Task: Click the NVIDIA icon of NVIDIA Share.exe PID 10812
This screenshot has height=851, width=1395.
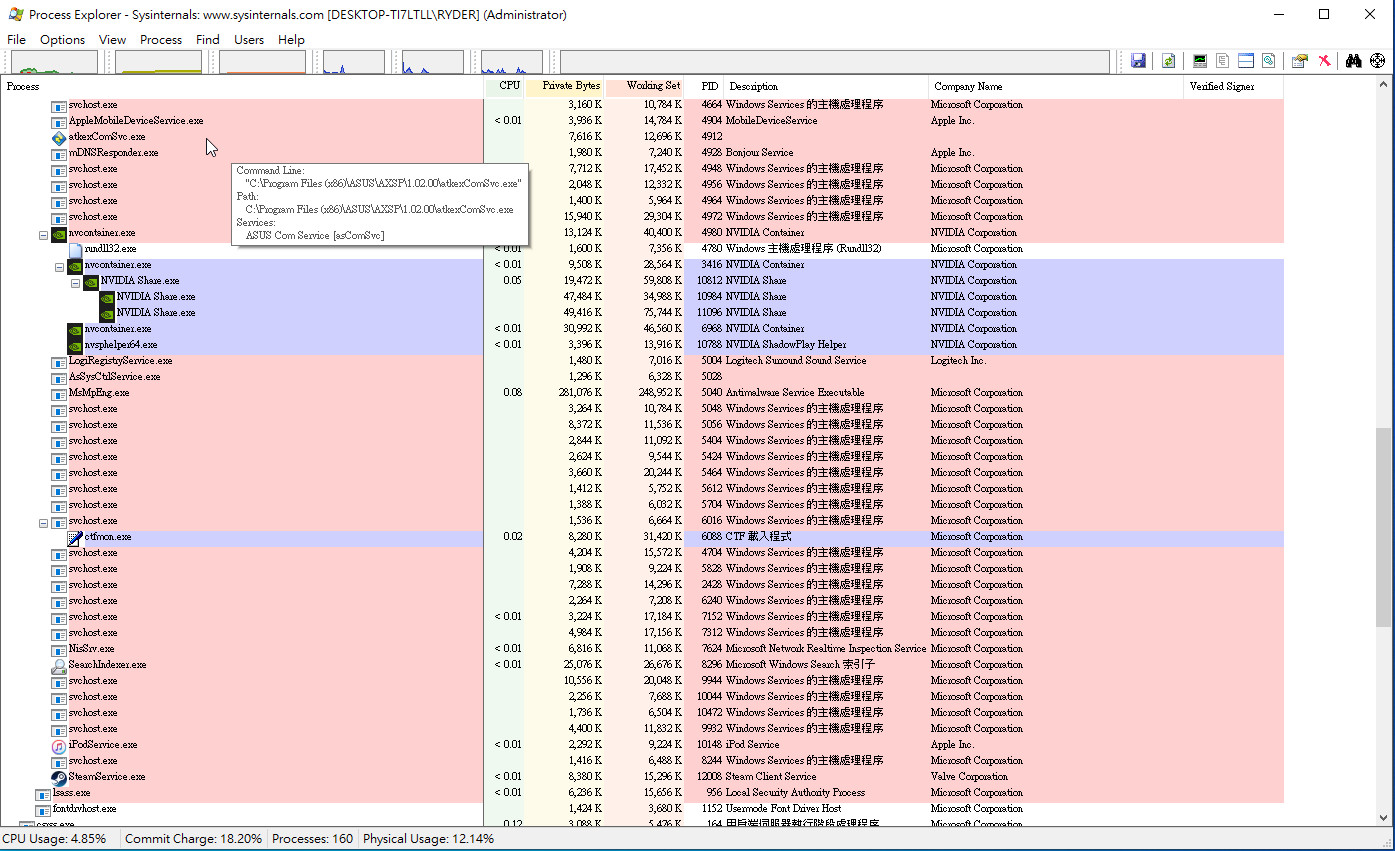Action: coord(91,281)
